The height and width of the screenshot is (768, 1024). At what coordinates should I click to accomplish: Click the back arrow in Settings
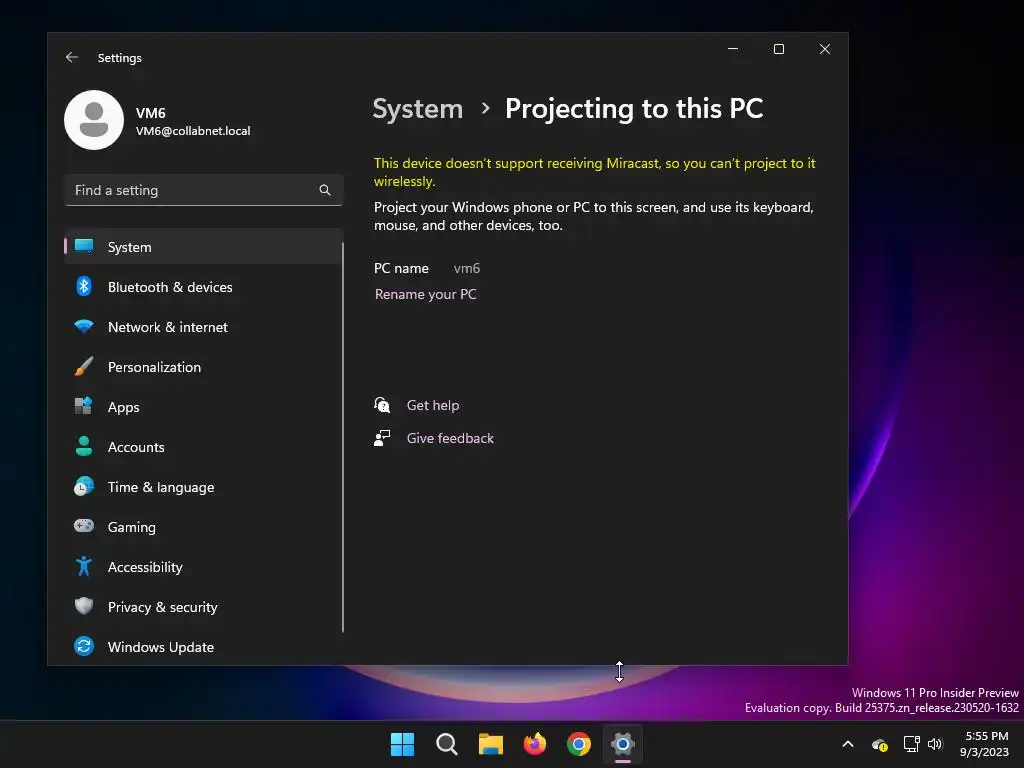click(72, 57)
